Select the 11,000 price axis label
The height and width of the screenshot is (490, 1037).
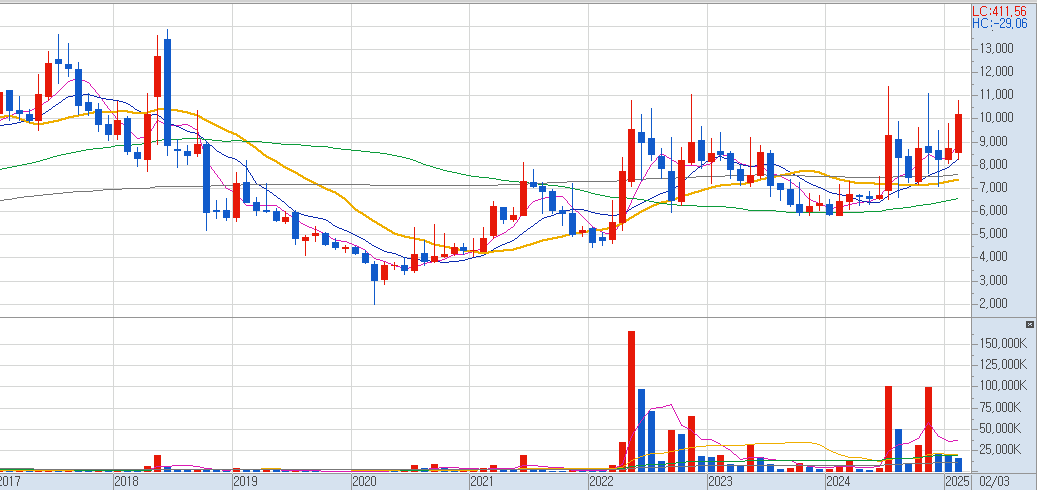tap(995, 95)
